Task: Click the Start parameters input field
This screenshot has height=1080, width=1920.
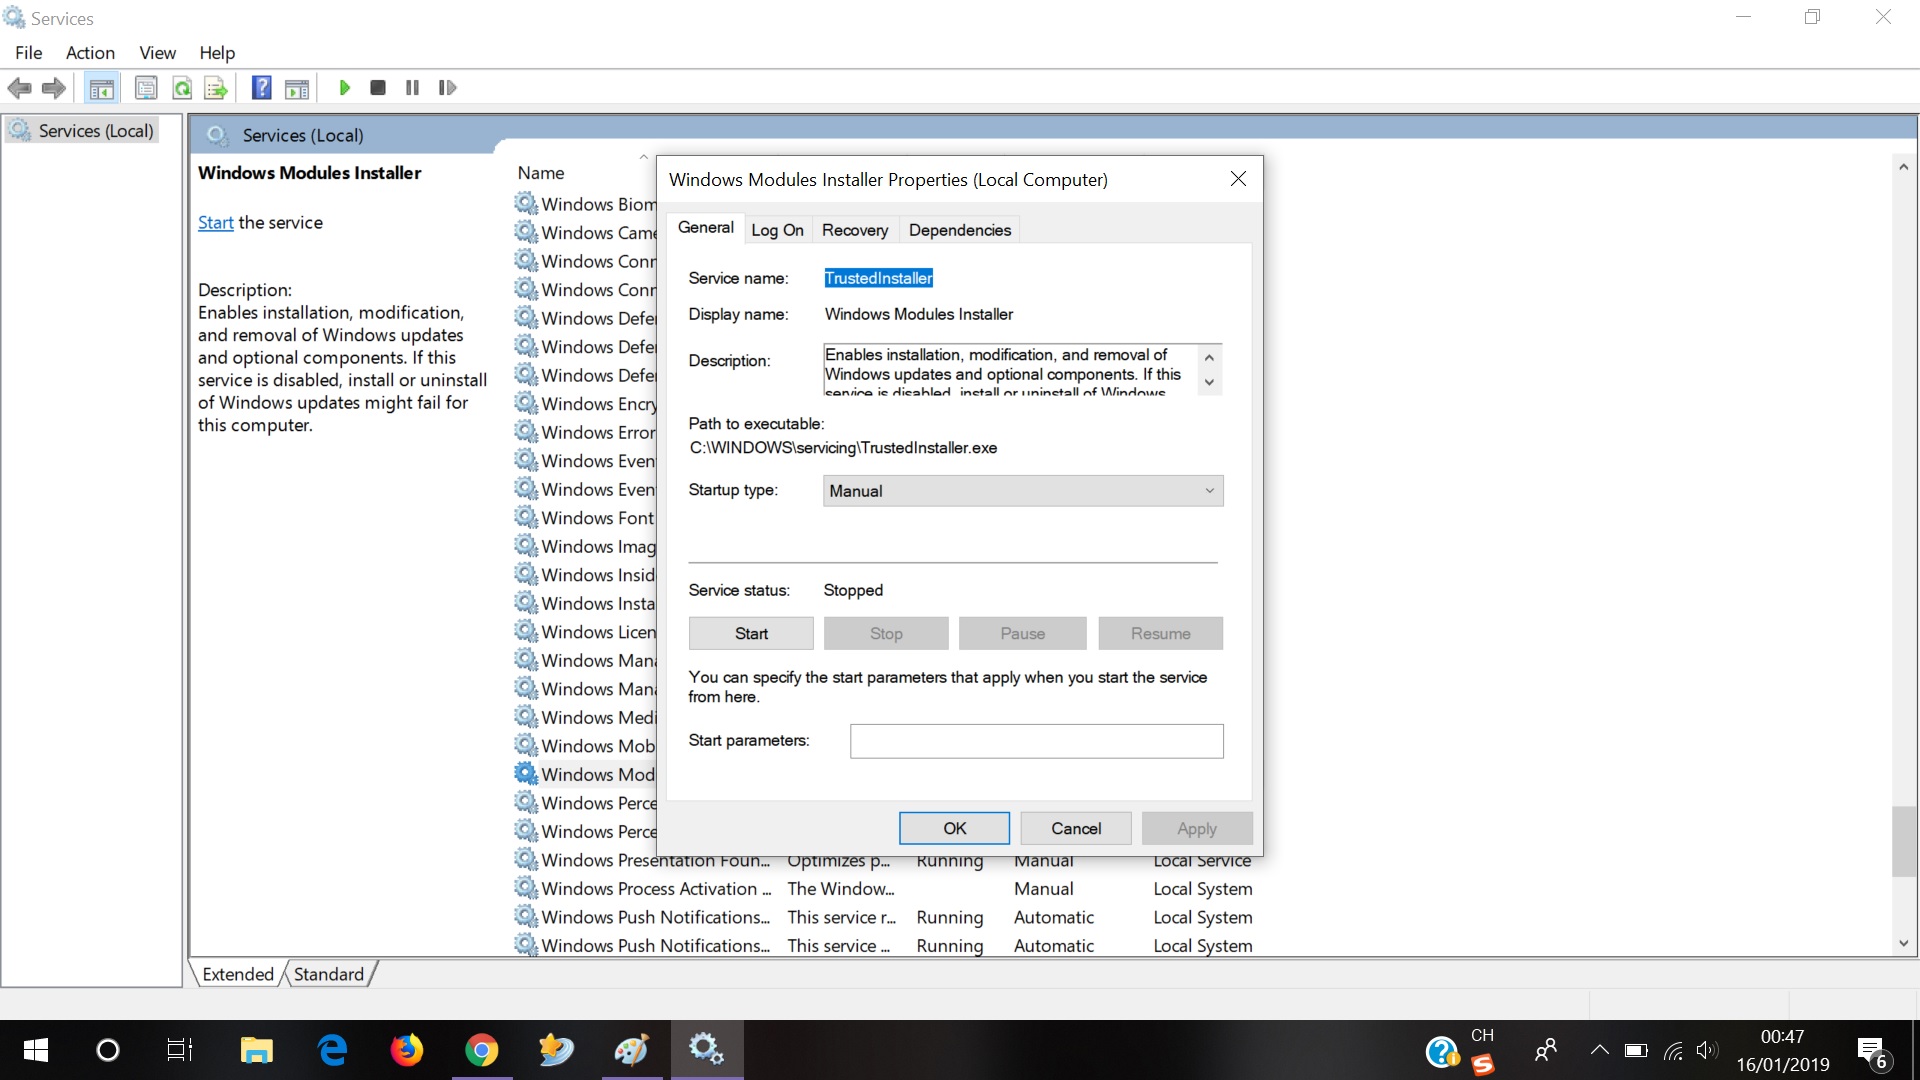Action: coord(1037,741)
